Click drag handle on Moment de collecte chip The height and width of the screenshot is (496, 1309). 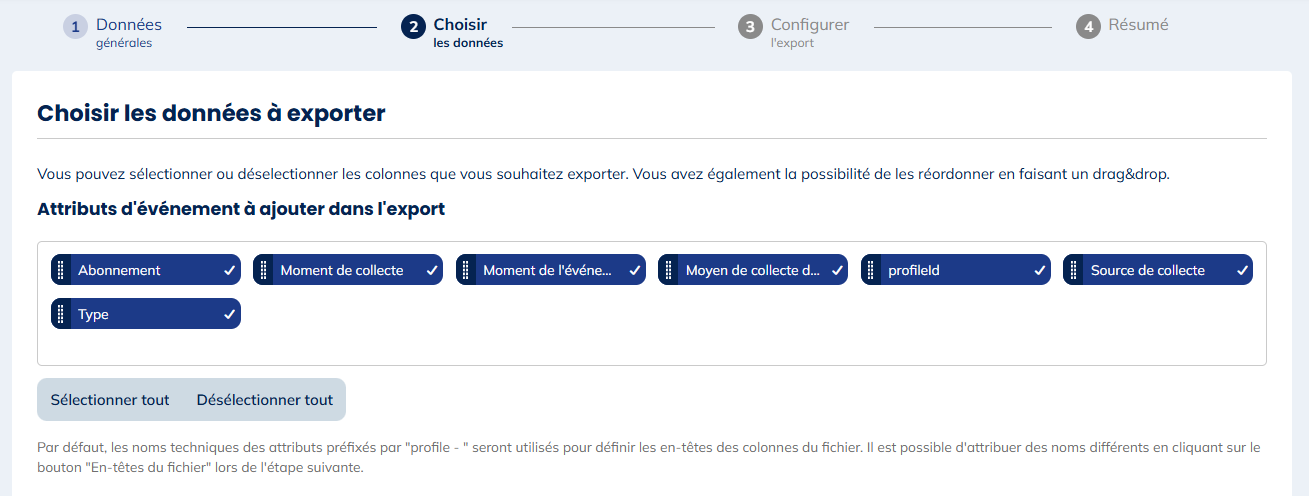coord(263,270)
